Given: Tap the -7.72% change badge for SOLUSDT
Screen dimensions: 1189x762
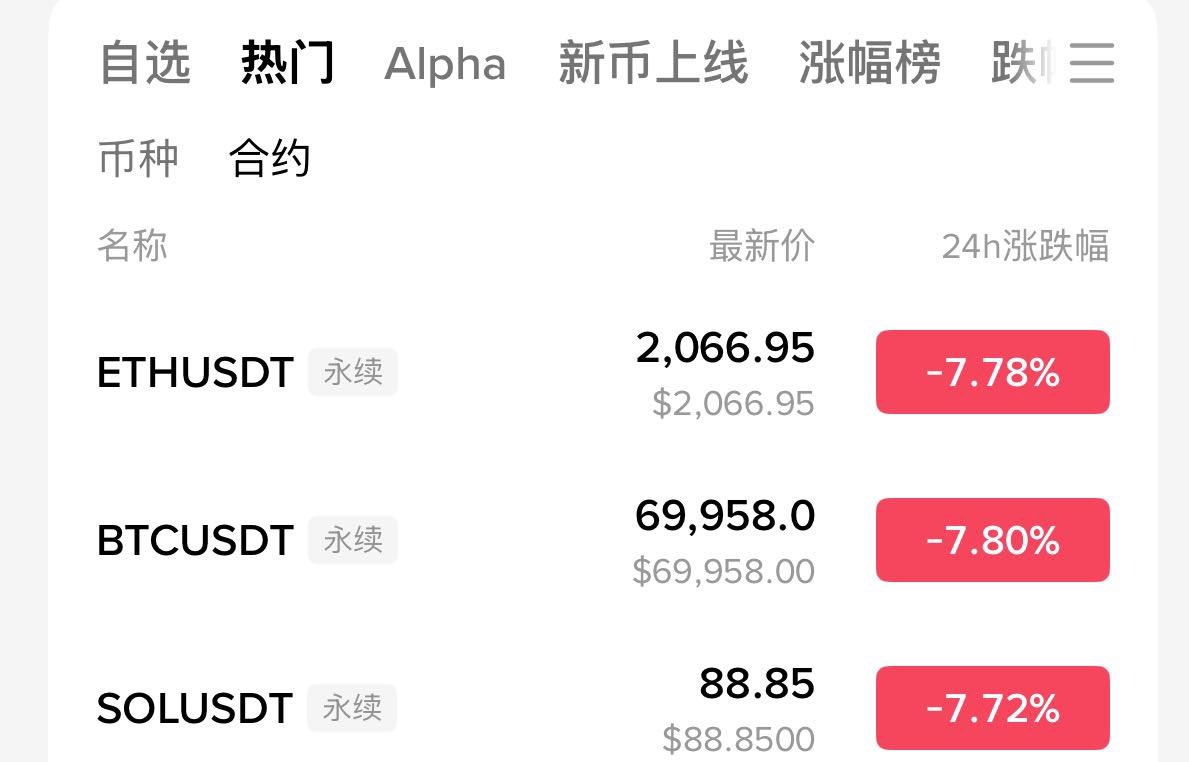Looking at the screenshot, I should click(x=992, y=708).
